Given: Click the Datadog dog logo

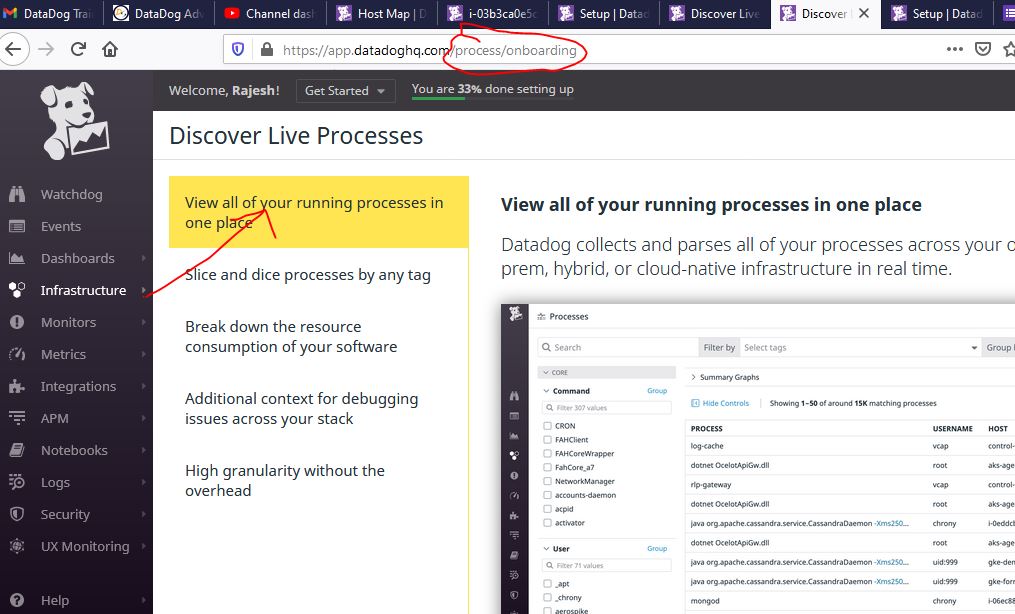Looking at the screenshot, I should [76, 121].
